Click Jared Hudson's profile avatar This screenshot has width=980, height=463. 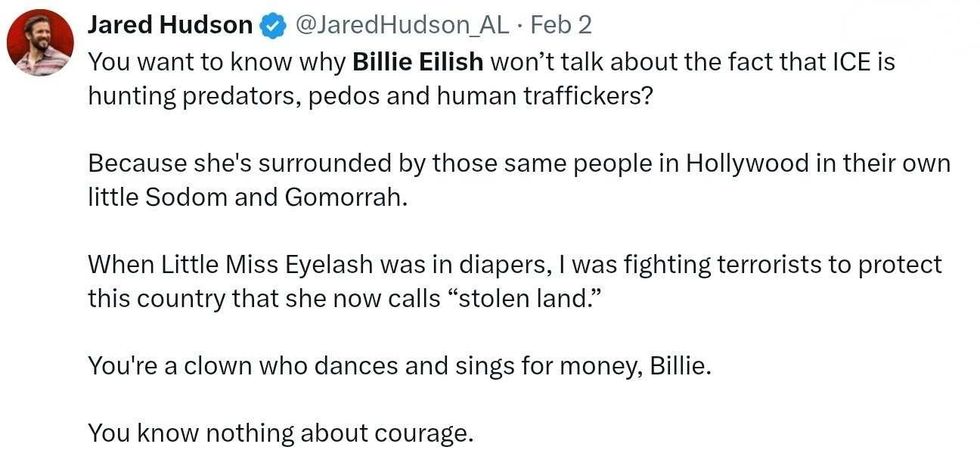tap(39, 43)
